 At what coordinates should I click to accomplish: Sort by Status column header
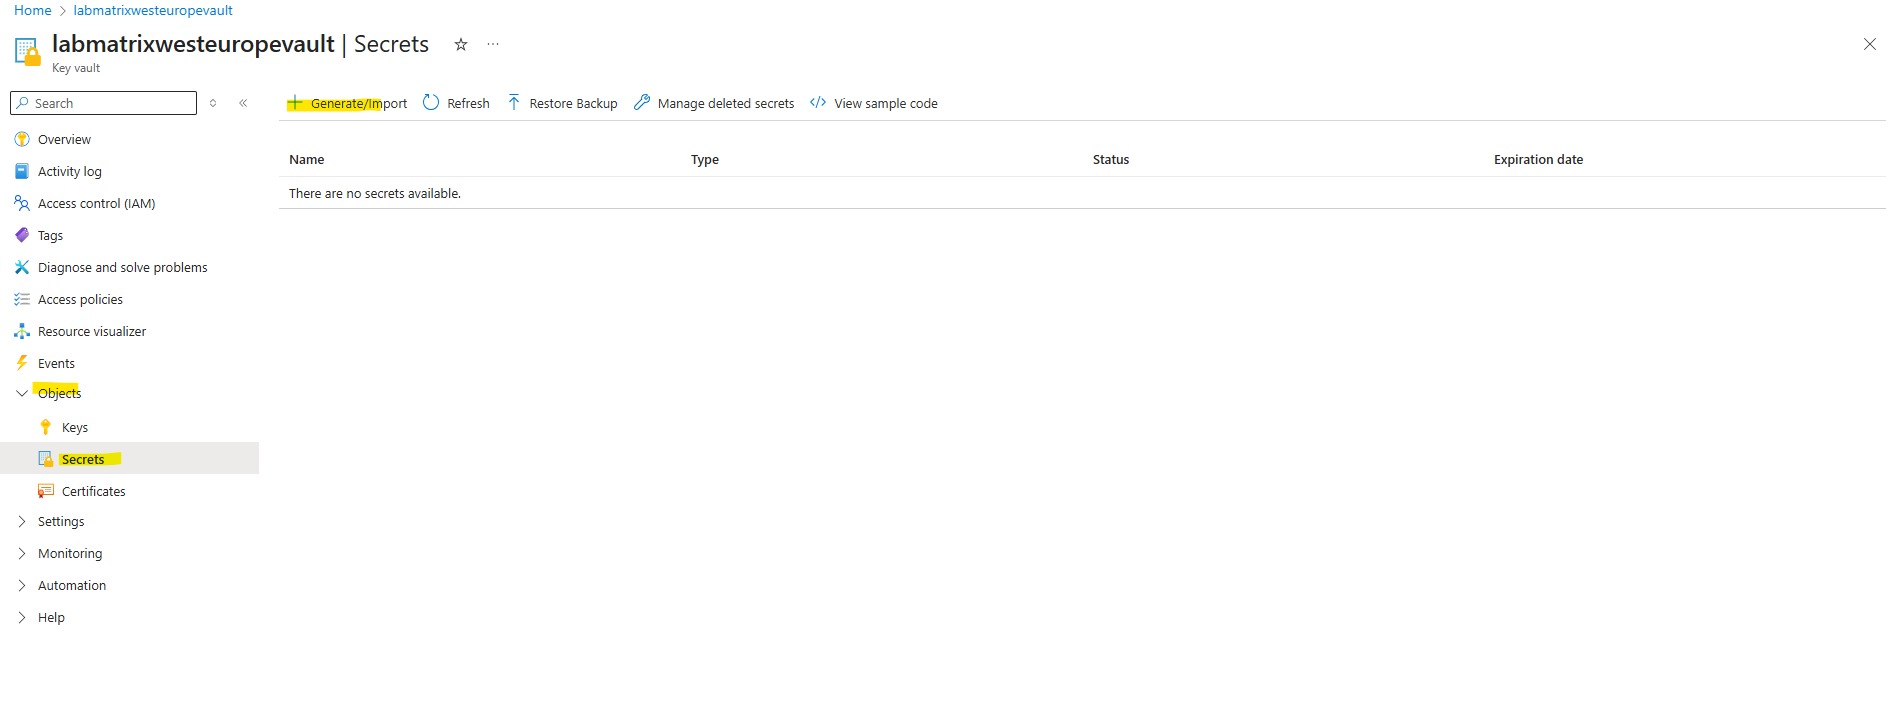click(x=1111, y=159)
